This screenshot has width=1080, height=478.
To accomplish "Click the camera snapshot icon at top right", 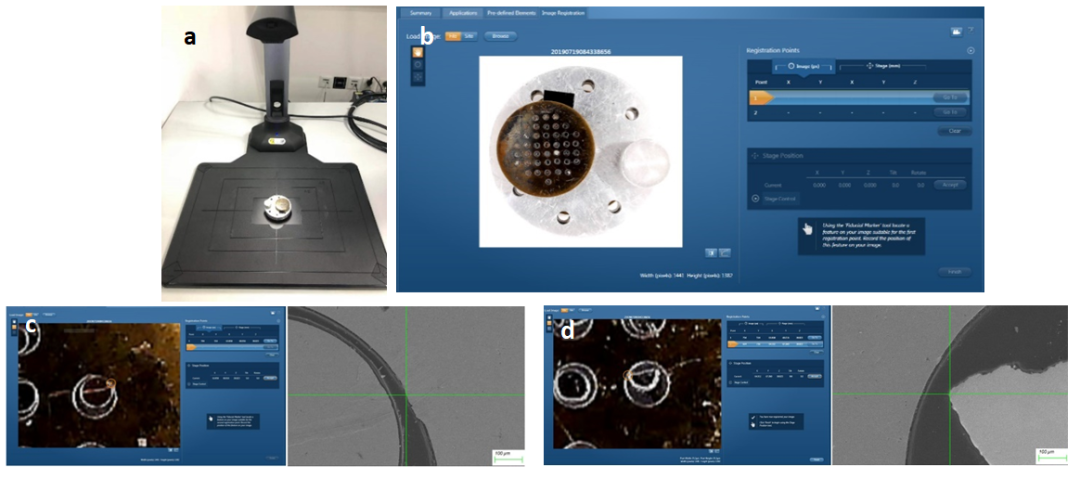I will [x=956, y=32].
